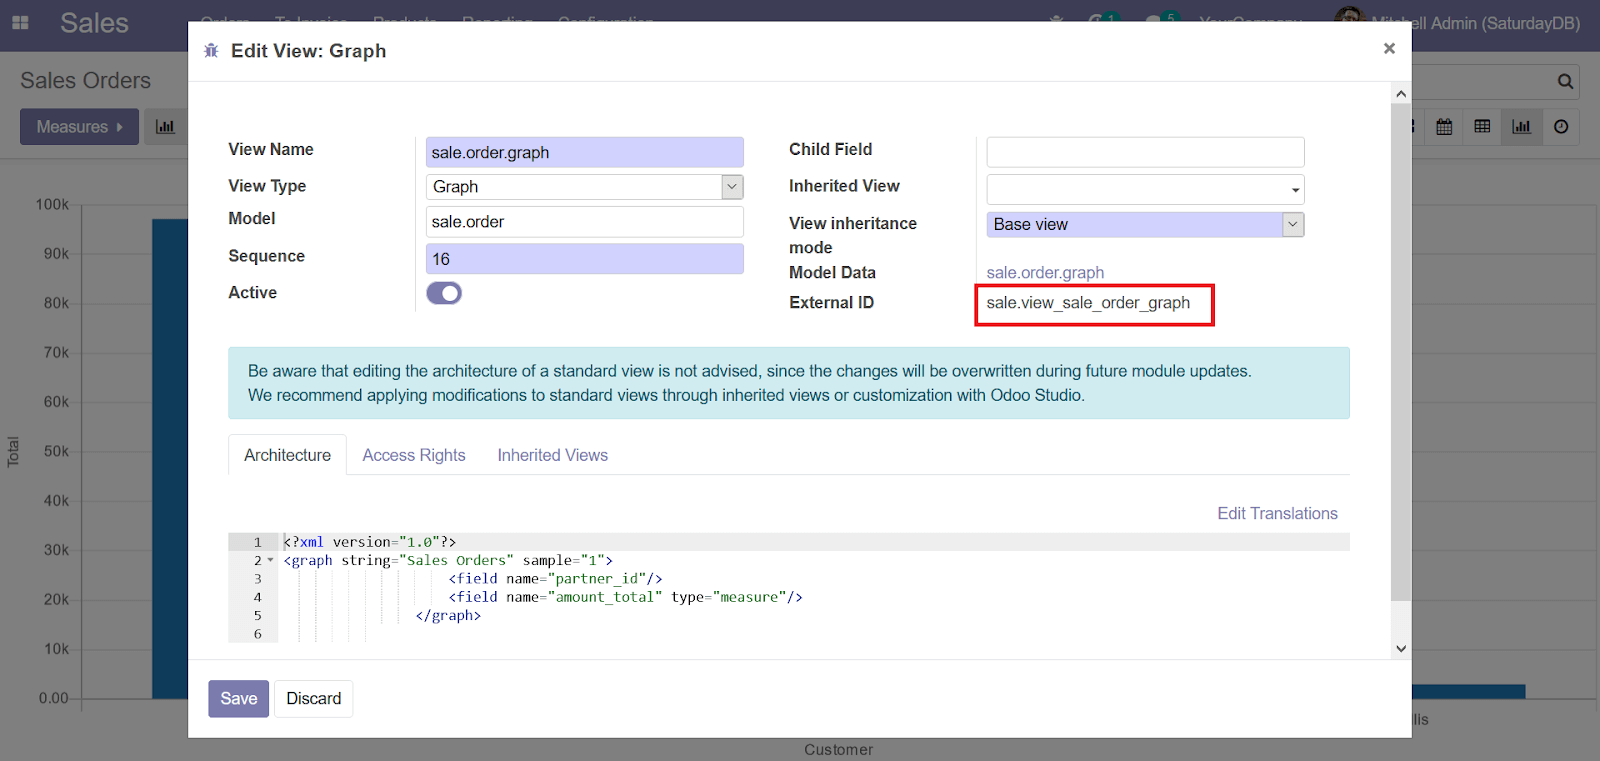Screen dimensions: 1600x761
Task: Open the Access Rights tab
Action: click(414, 455)
